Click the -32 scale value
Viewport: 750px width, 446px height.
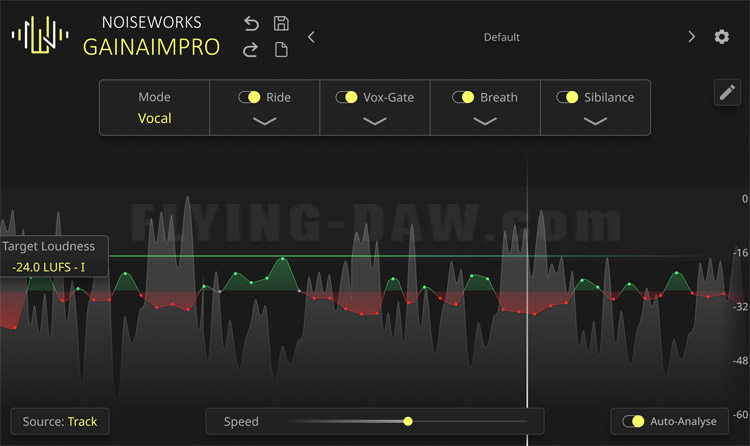pyautogui.click(x=740, y=306)
